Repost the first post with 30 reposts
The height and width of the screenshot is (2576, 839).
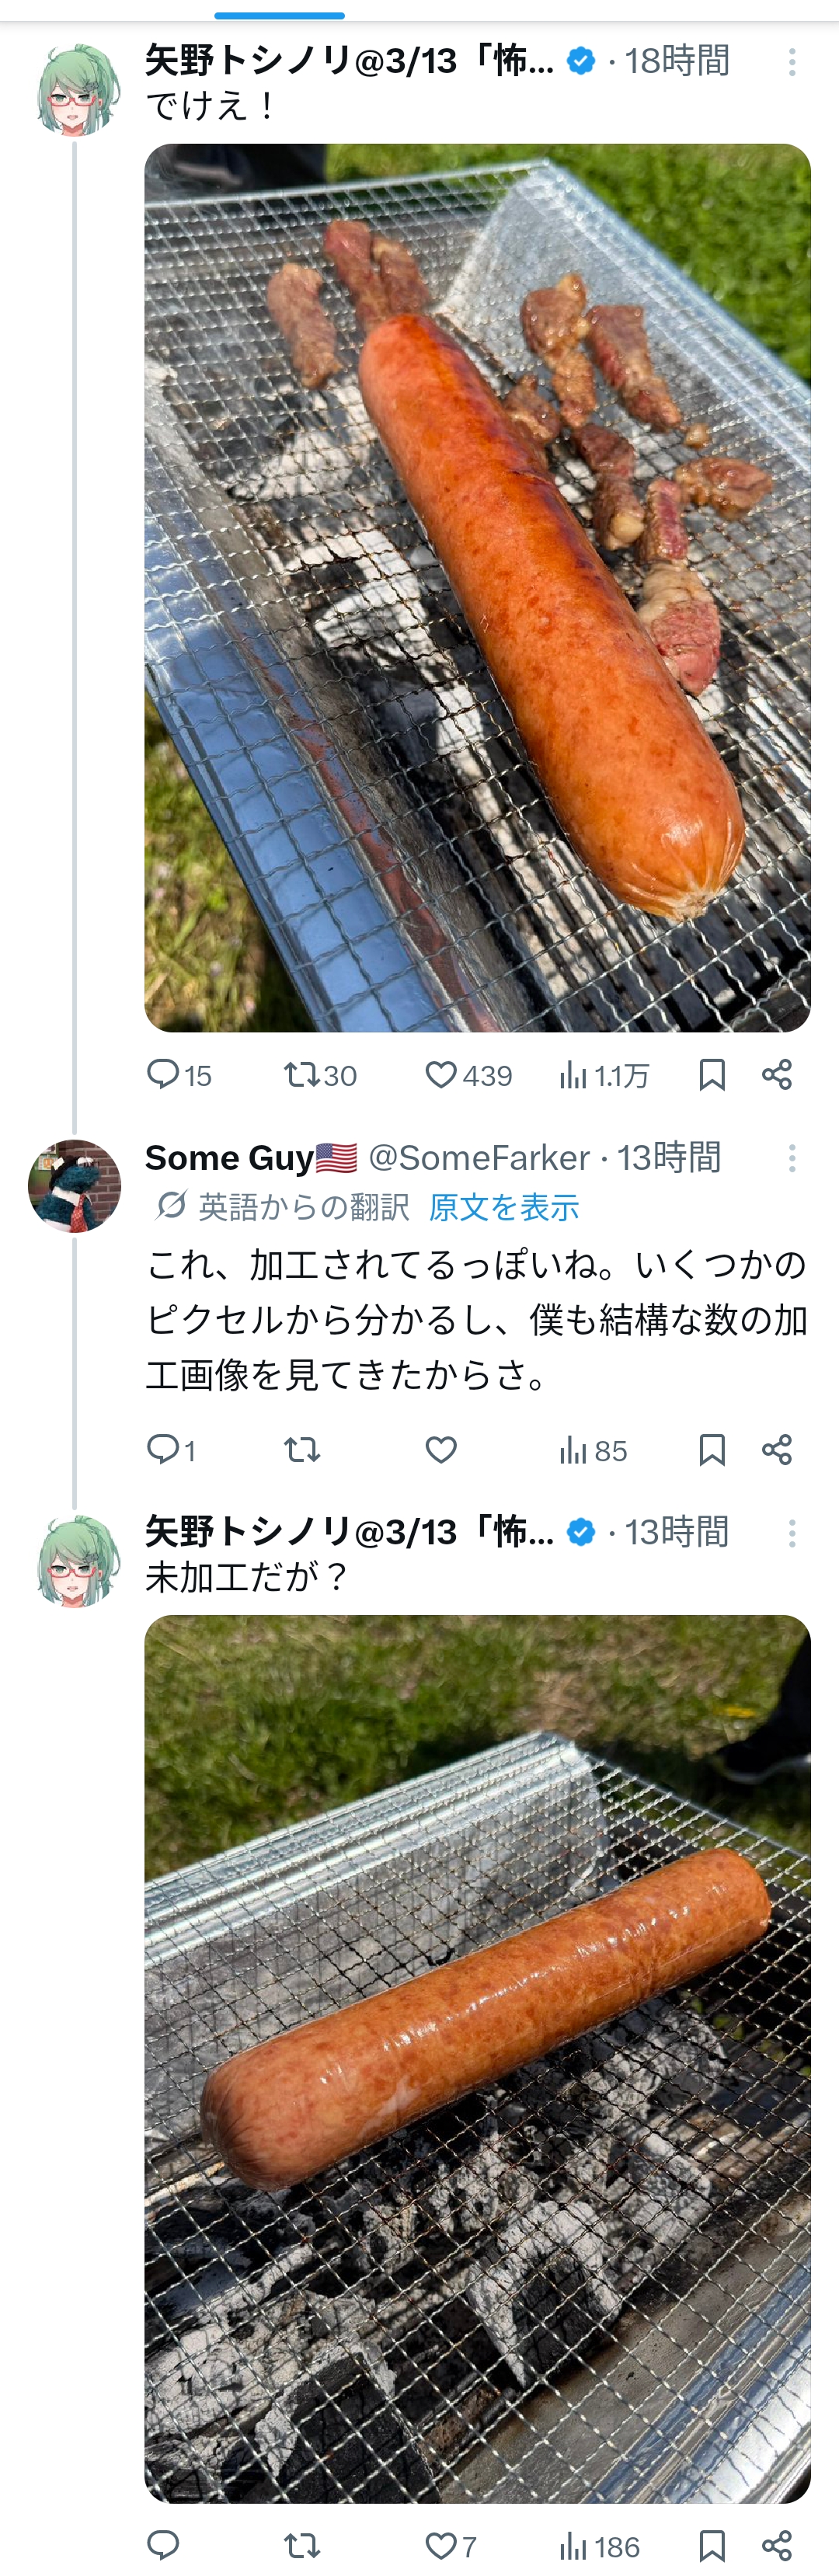click(x=301, y=1074)
